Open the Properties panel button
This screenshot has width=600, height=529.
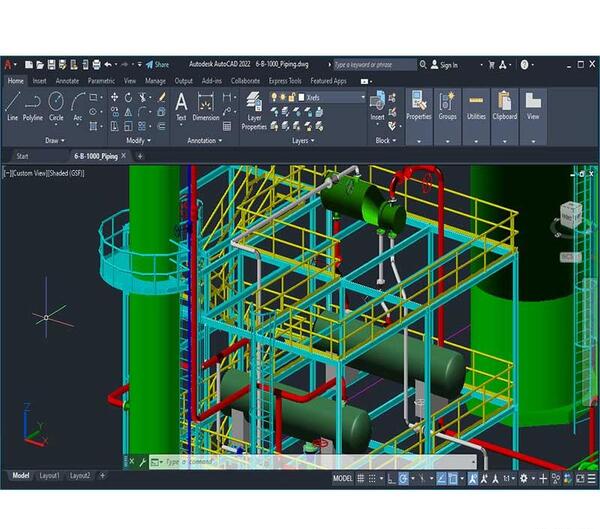[x=419, y=116]
